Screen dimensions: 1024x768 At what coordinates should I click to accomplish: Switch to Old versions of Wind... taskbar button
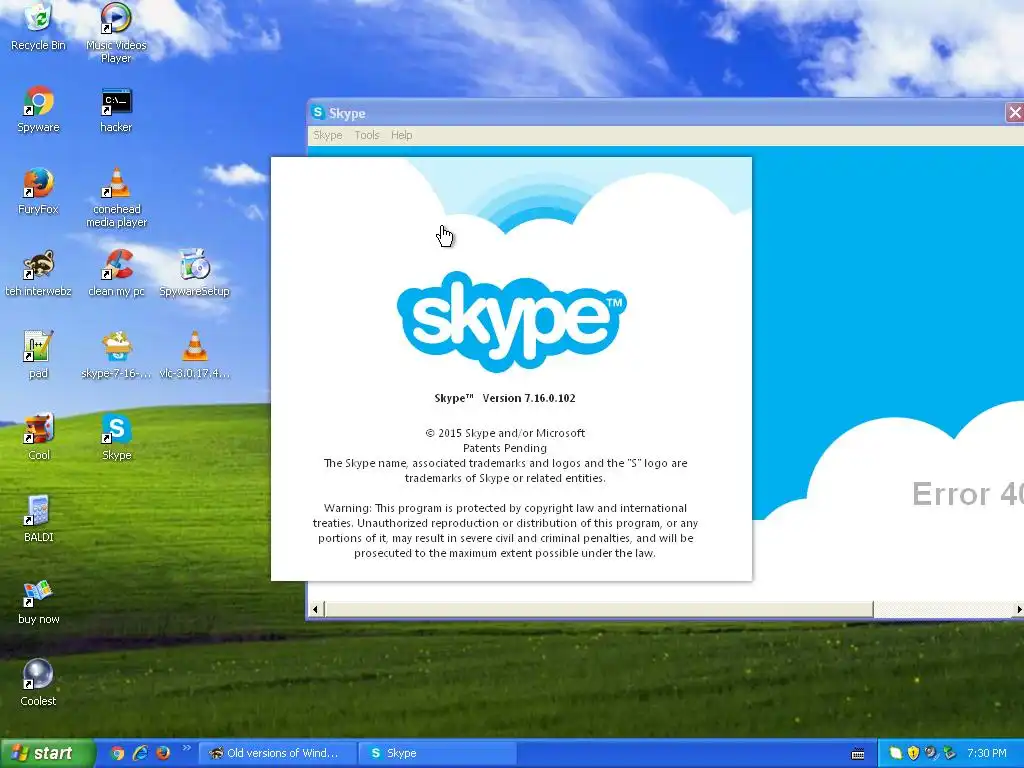(276, 753)
